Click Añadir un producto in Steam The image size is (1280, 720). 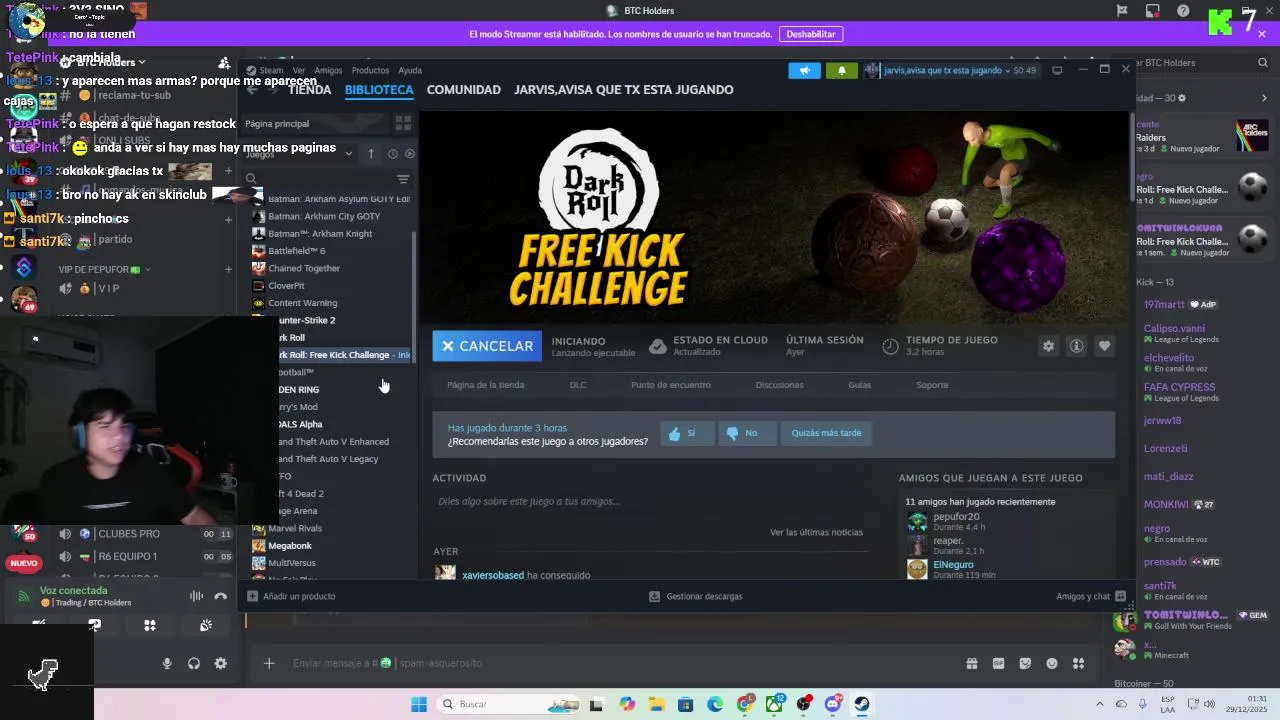[291, 596]
